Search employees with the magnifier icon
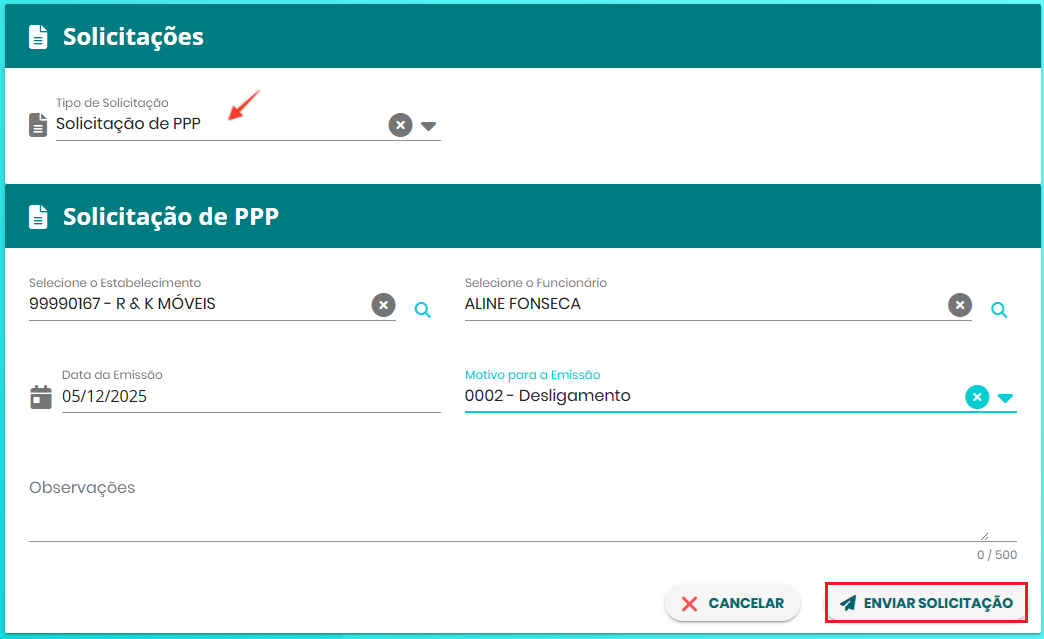1044x639 pixels. click(x=999, y=310)
